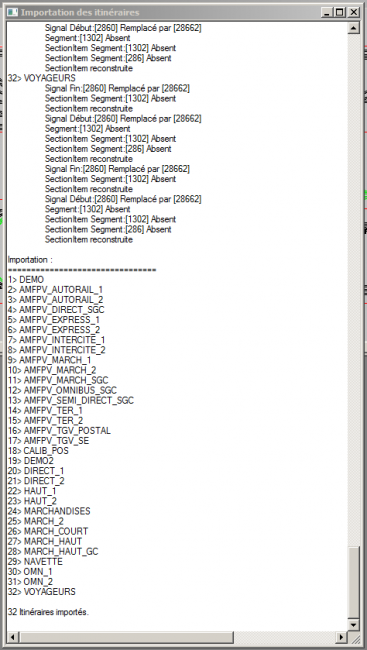Image resolution: width=367 pixels, height=650 pixels.
Task: Click the horizontal scrollbar track right of thumb
Action: pyautogui.click(x=285, y=636)
